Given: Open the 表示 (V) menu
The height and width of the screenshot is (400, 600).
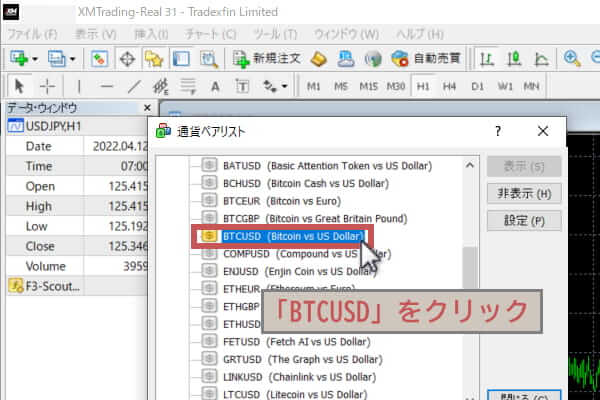Looking at the screenshot, I should (96, 34).
